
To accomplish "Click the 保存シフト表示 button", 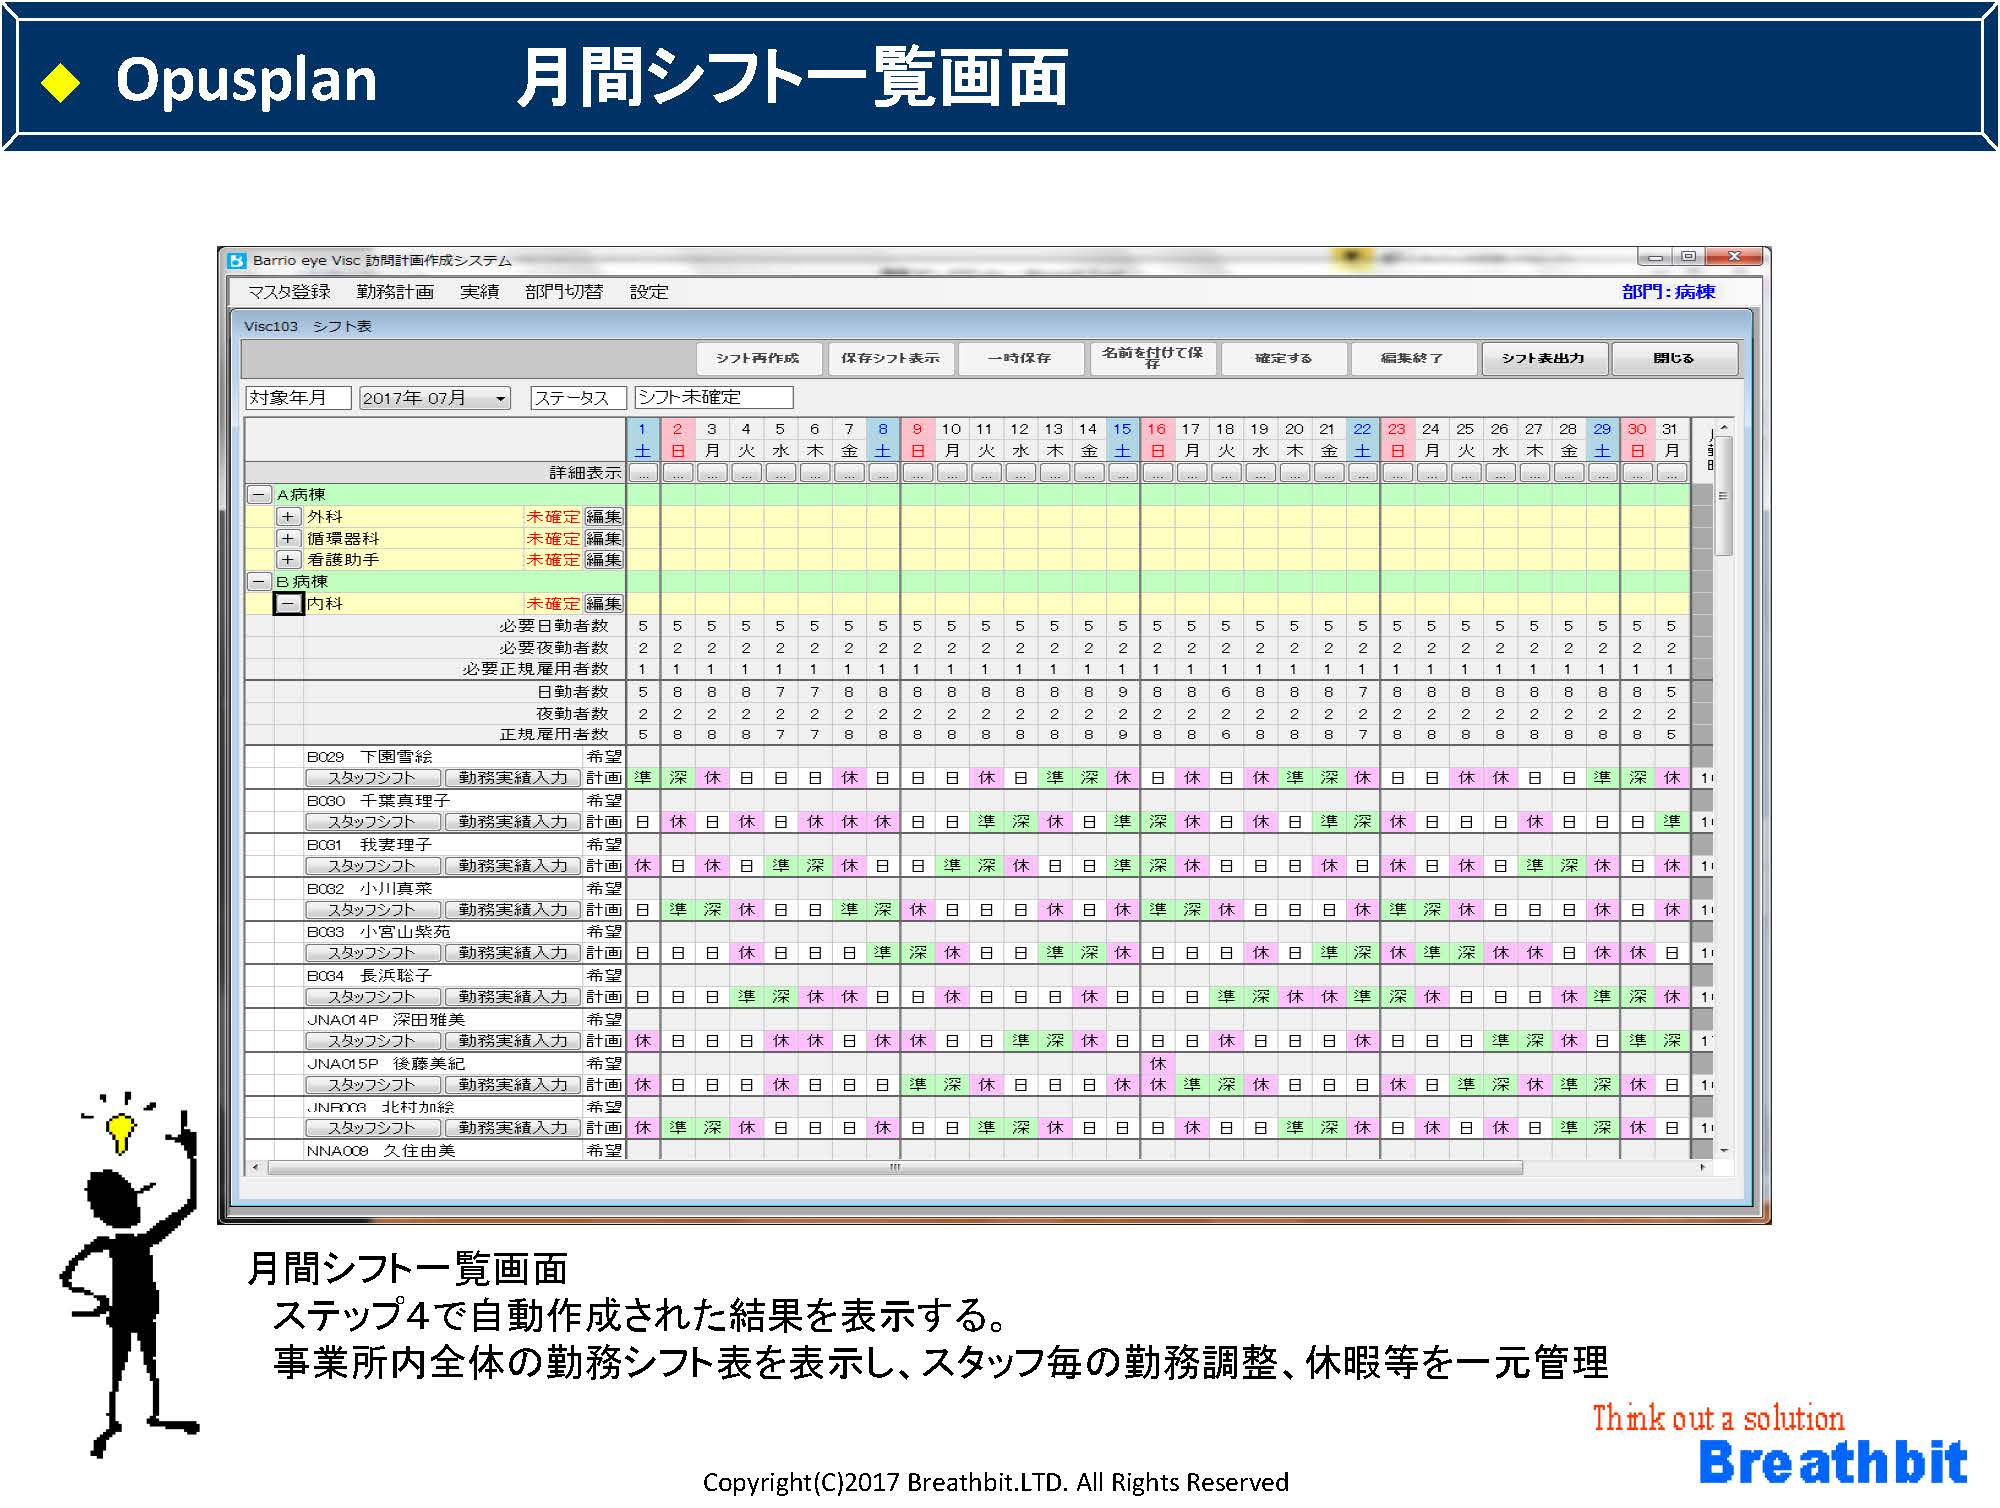I will (890, 358).
